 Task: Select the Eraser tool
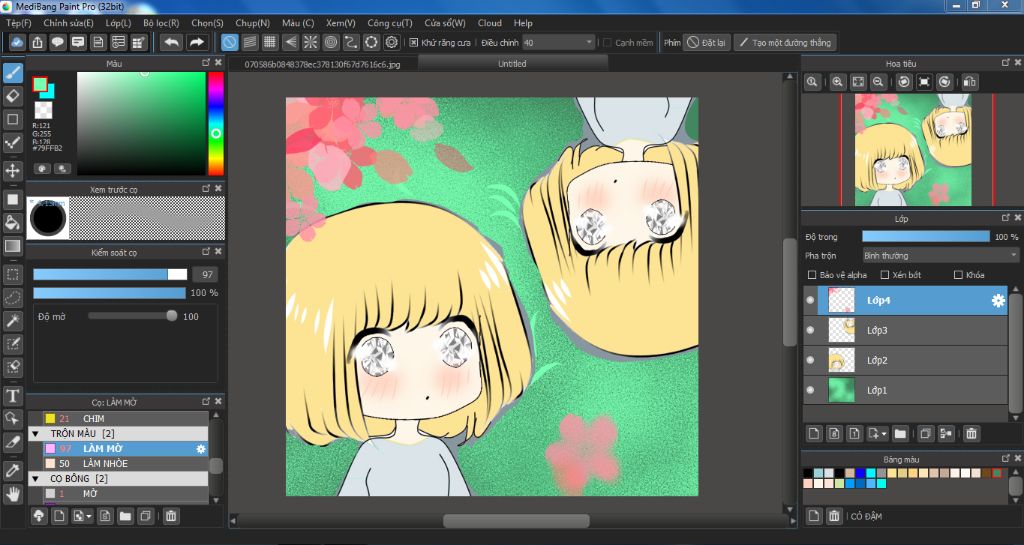[x=12, y=97]
